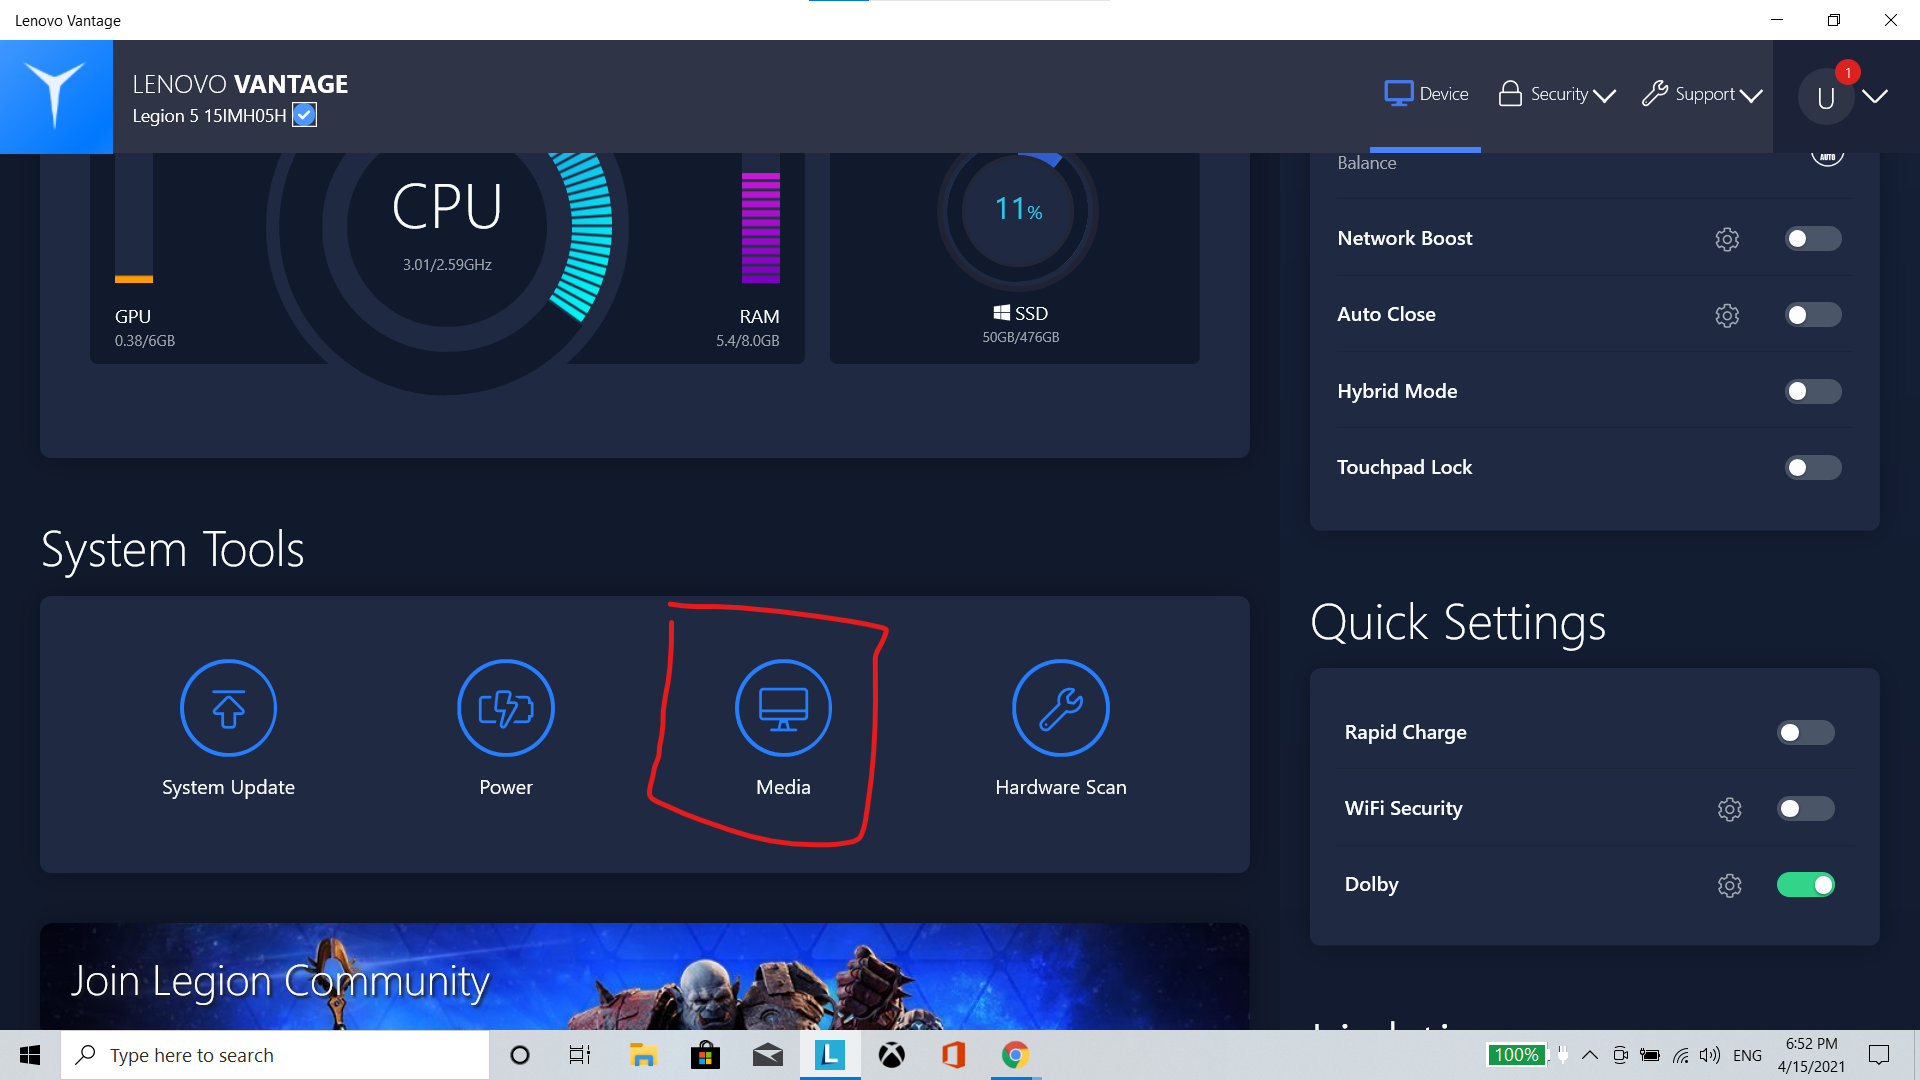Turn on WiFi Security switch
The image size is (1920, 1080).
1806,809
